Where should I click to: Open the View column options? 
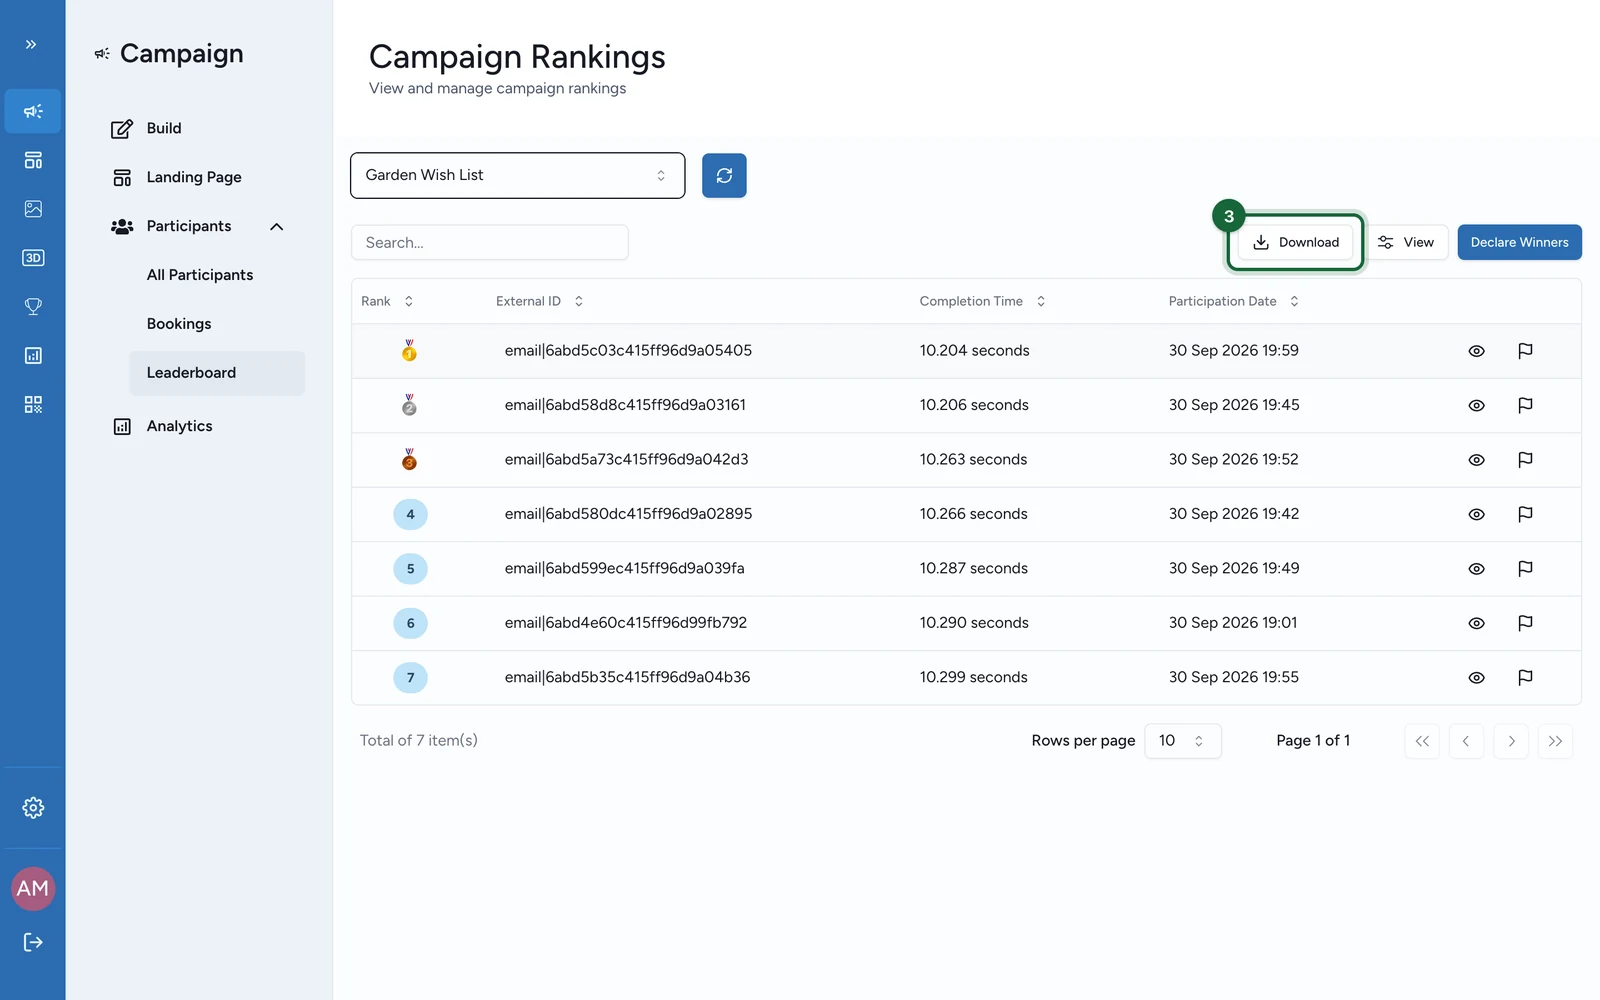1407,242
